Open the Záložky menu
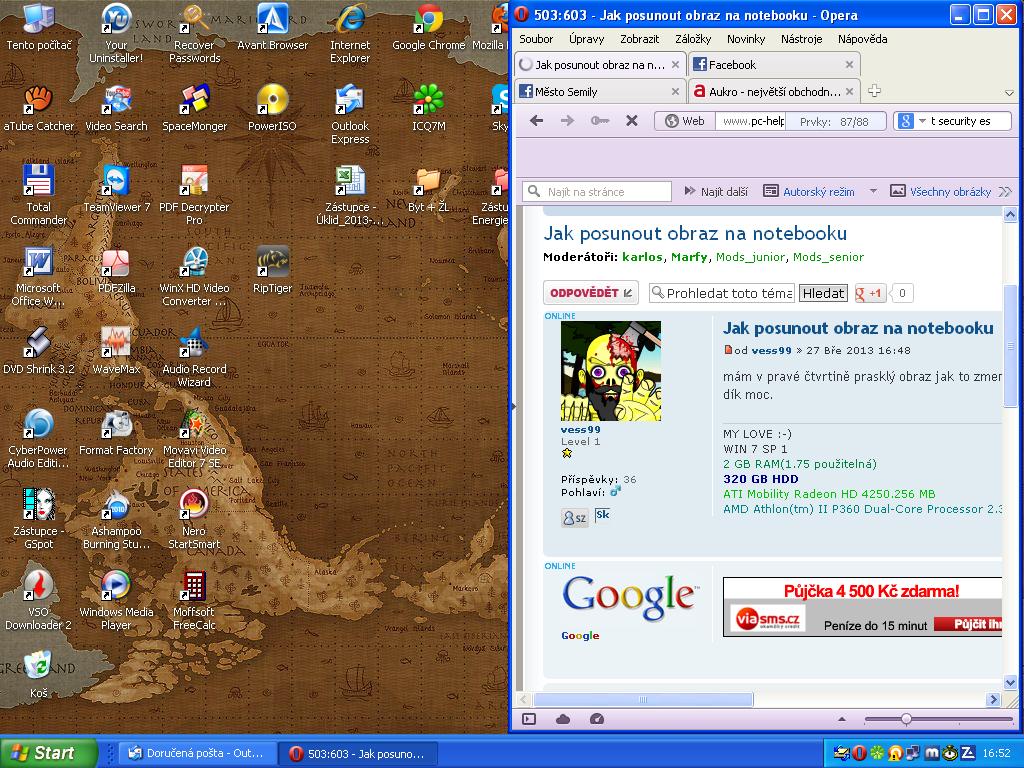The width and height of the screenshot is (1024, 768). click(693, 39)
